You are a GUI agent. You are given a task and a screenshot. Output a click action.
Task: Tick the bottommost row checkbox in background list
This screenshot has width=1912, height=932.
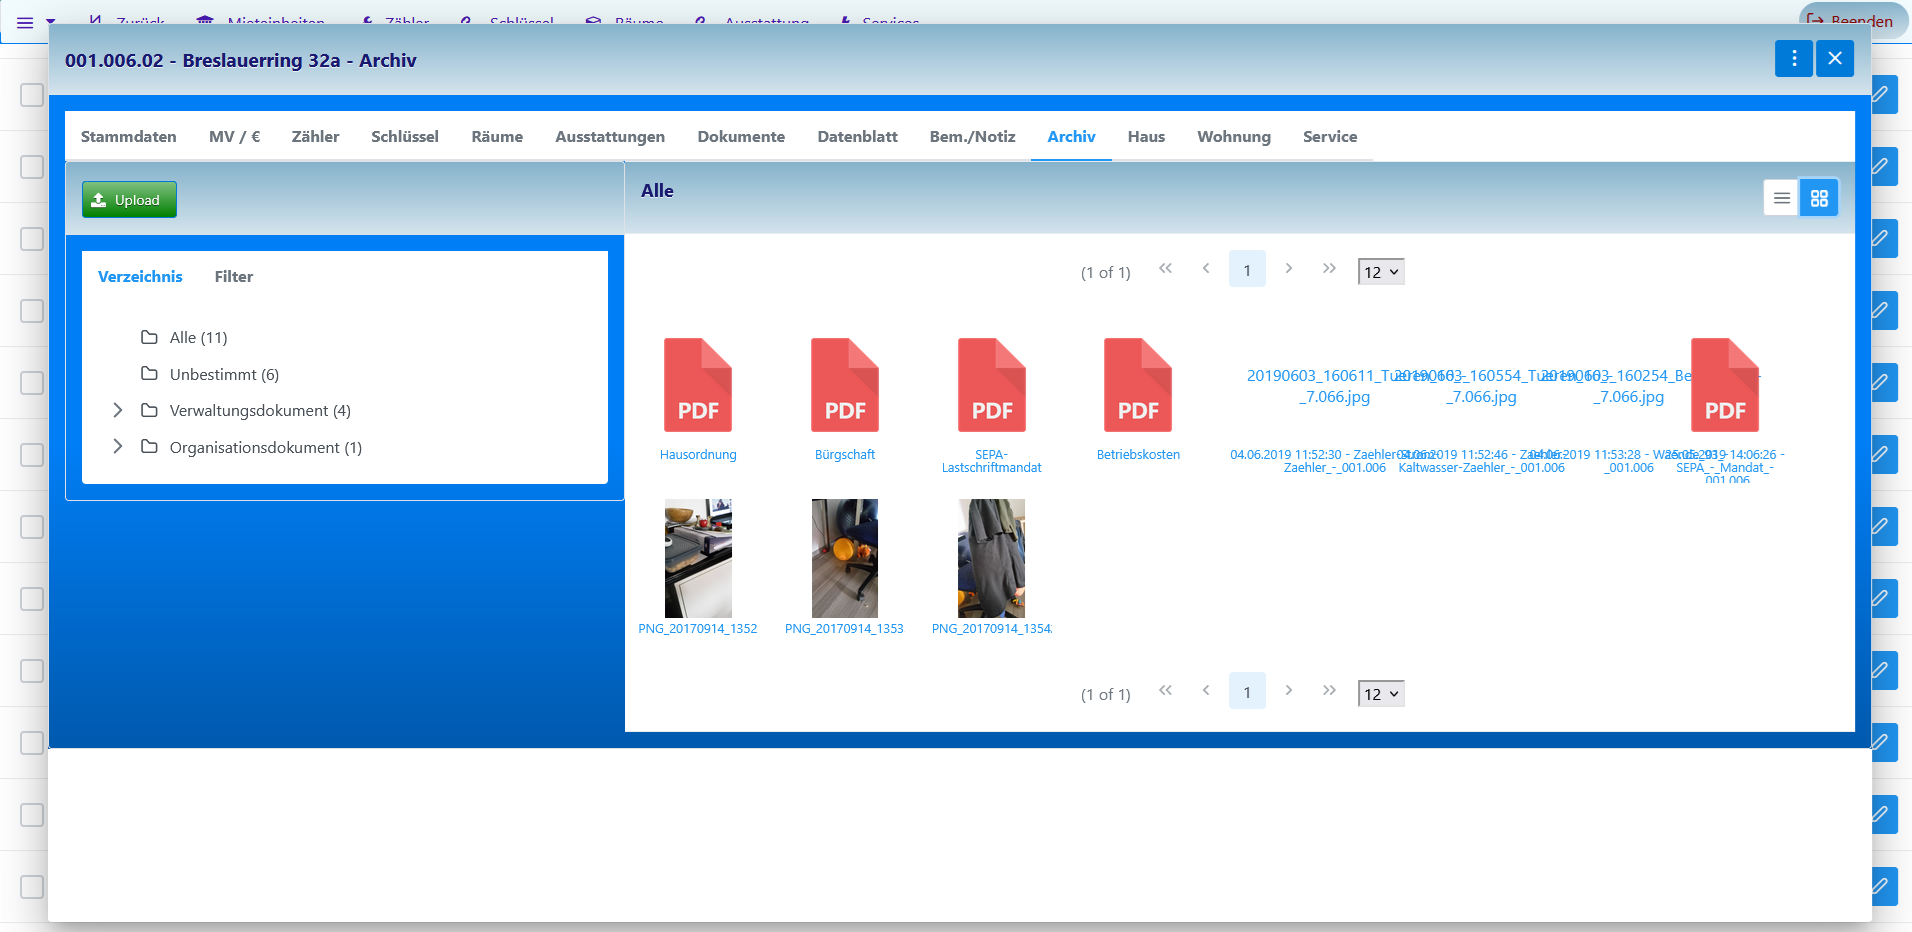tap(32, 887)
